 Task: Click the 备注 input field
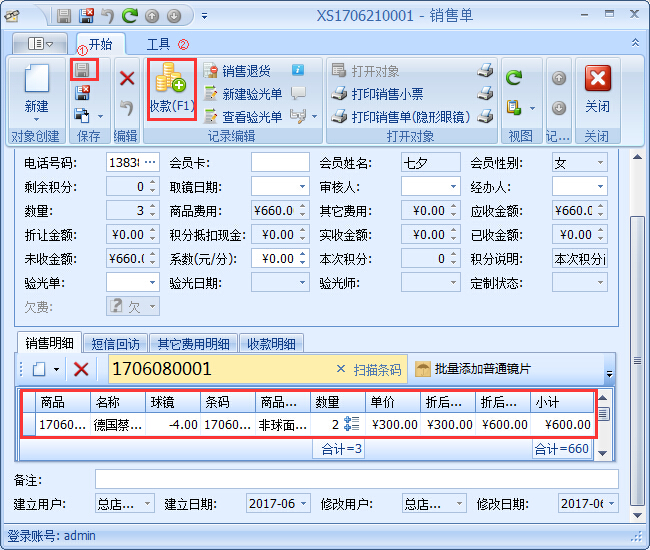click(x=357, y=479)
